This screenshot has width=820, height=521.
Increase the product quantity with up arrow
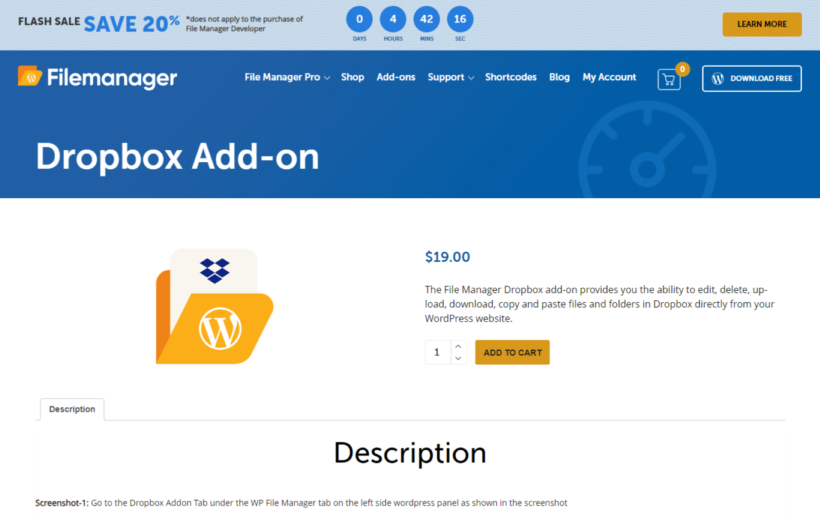[458, 346]
